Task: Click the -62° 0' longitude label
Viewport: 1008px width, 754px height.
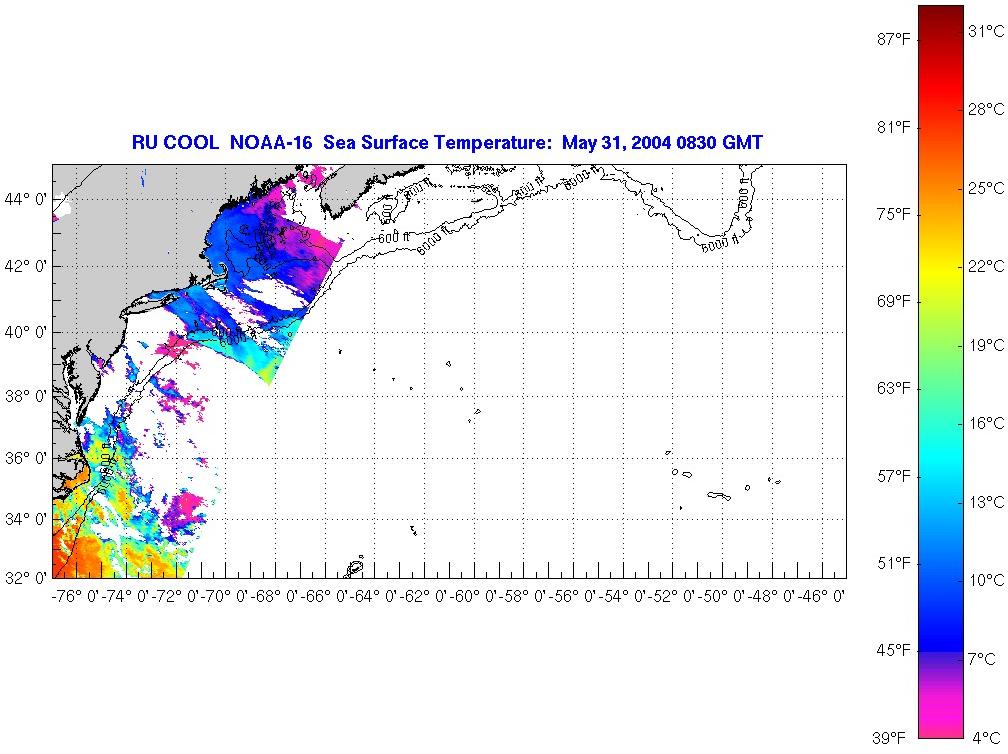Action: pos(423,597)
